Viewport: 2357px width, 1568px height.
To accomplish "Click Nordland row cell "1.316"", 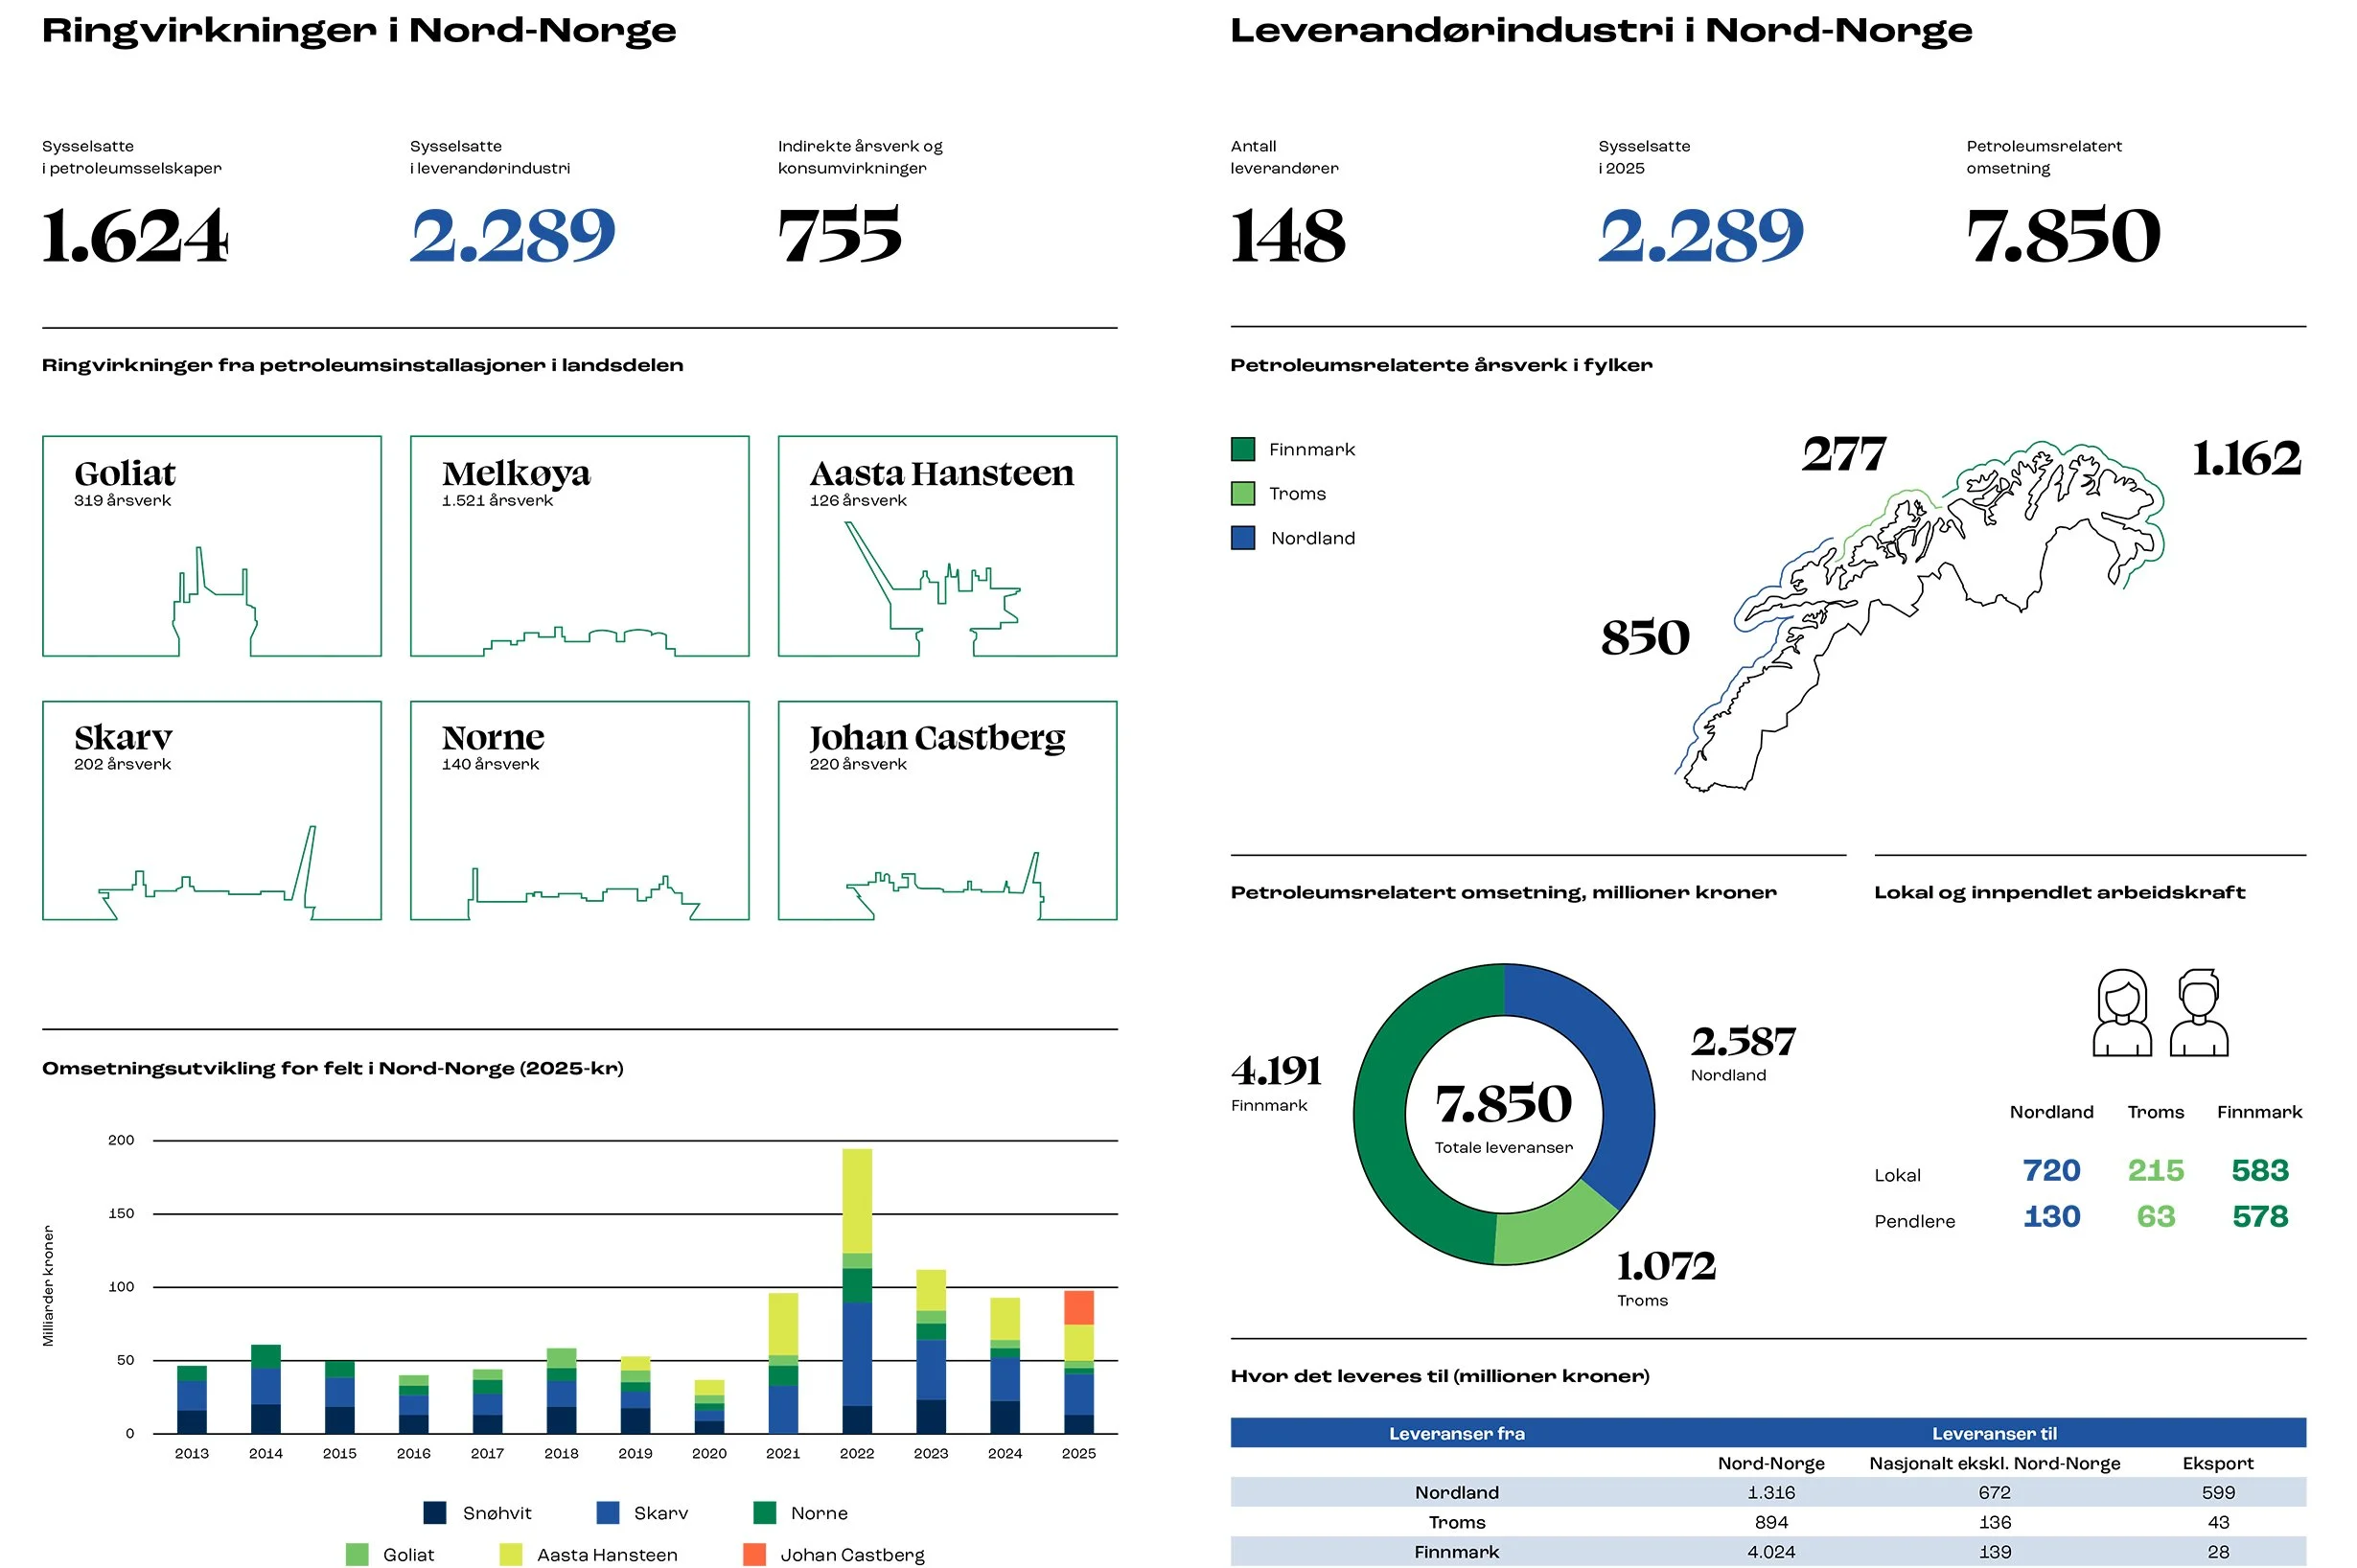I will click(x=1770, y=1492).
